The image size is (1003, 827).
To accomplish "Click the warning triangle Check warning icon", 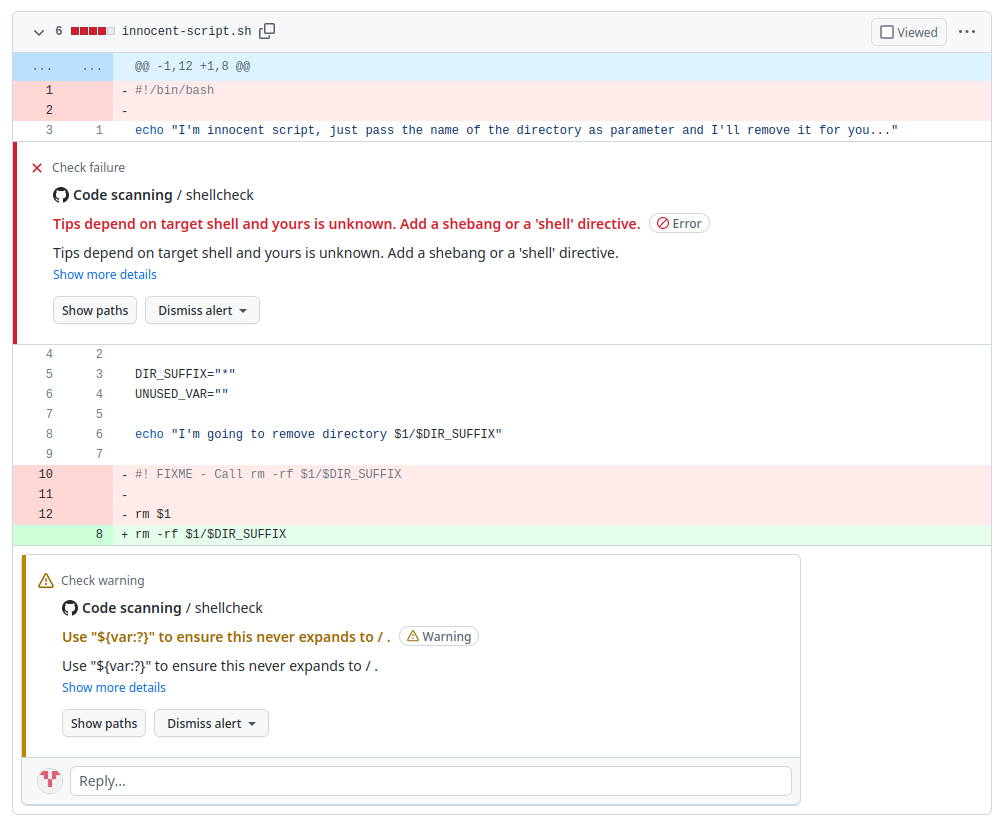I will (46, 581).
